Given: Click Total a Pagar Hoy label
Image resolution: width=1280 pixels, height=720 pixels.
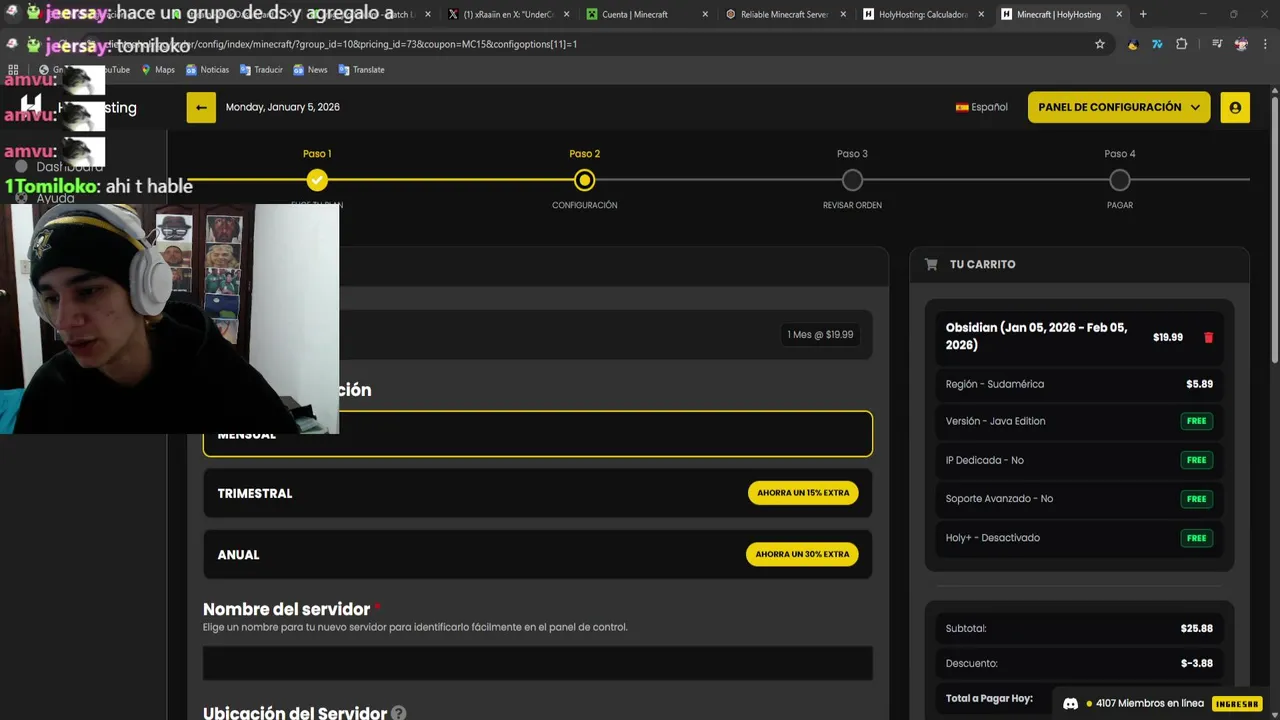Looking at the screenshot, I should pos(989,698).
